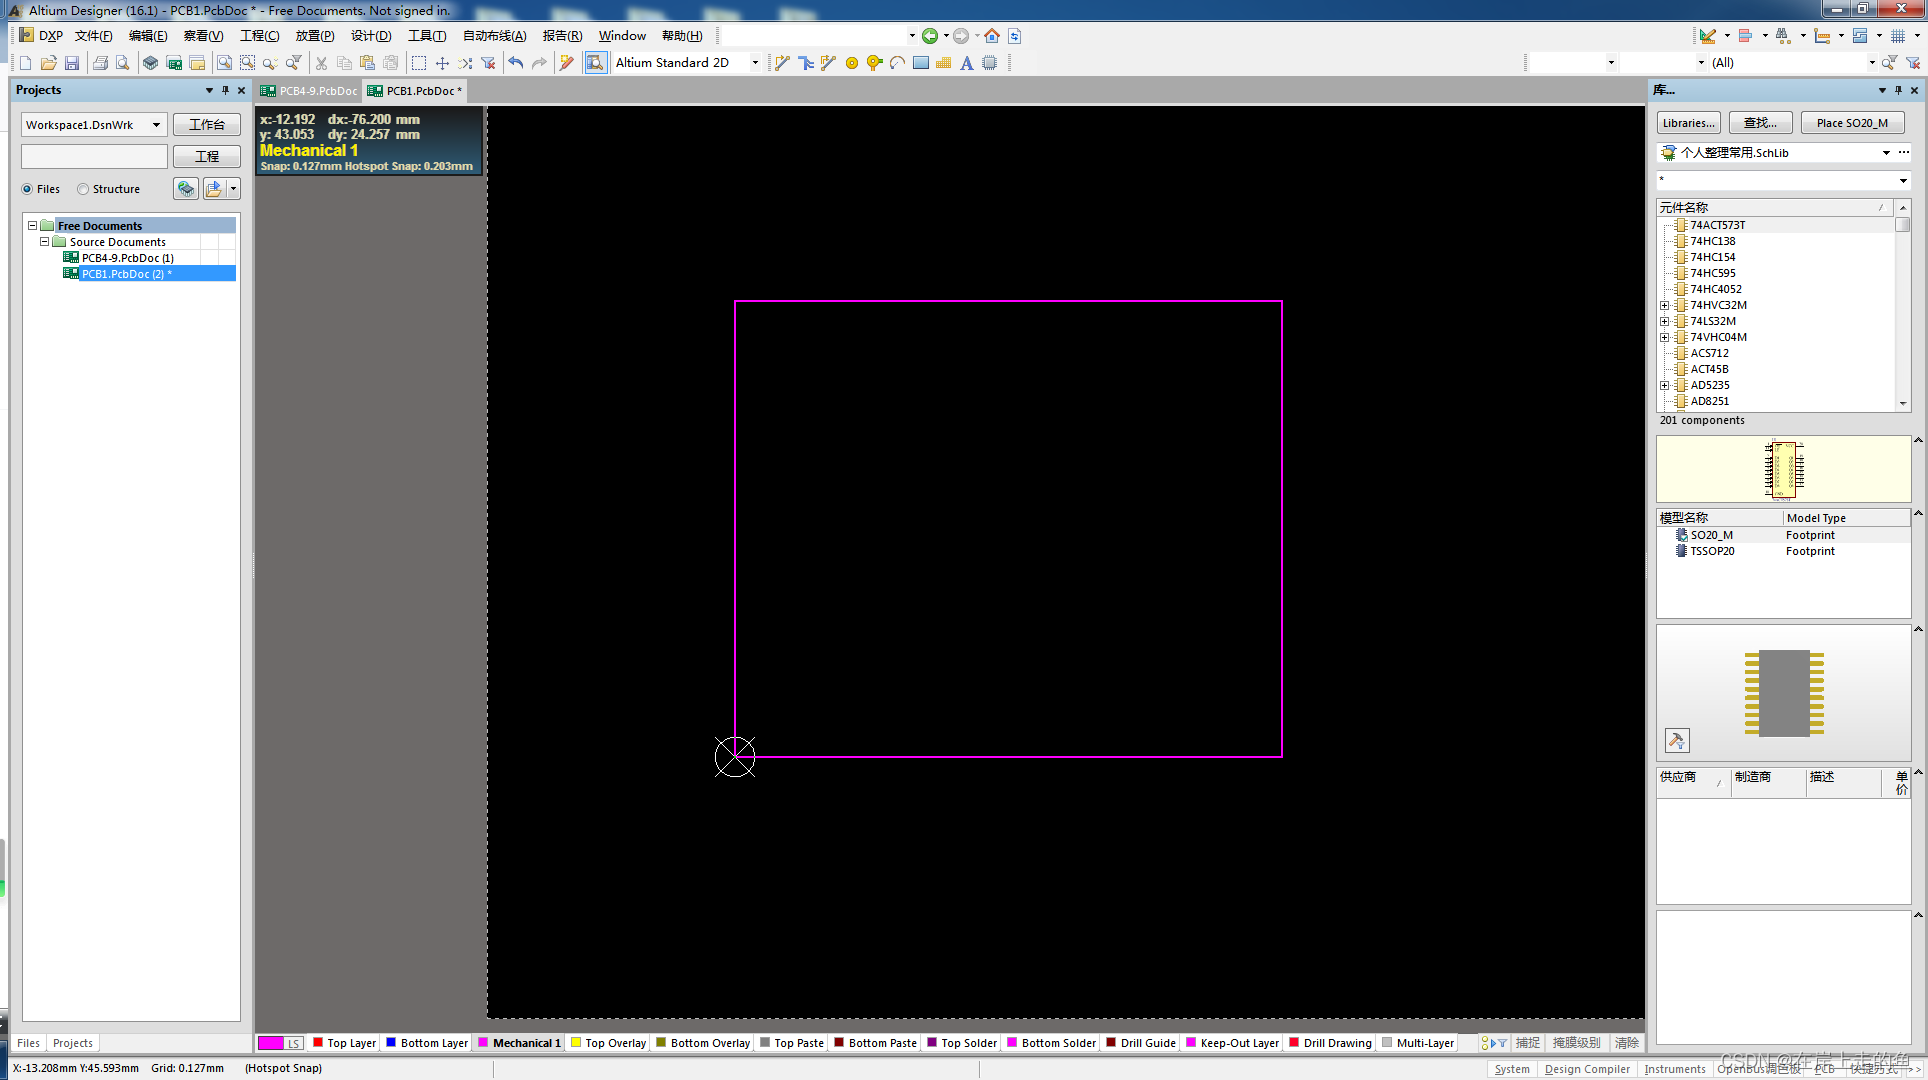1928x1080 pixels.
Task: Select the Place Pad icon
Action: click(852, 63)
